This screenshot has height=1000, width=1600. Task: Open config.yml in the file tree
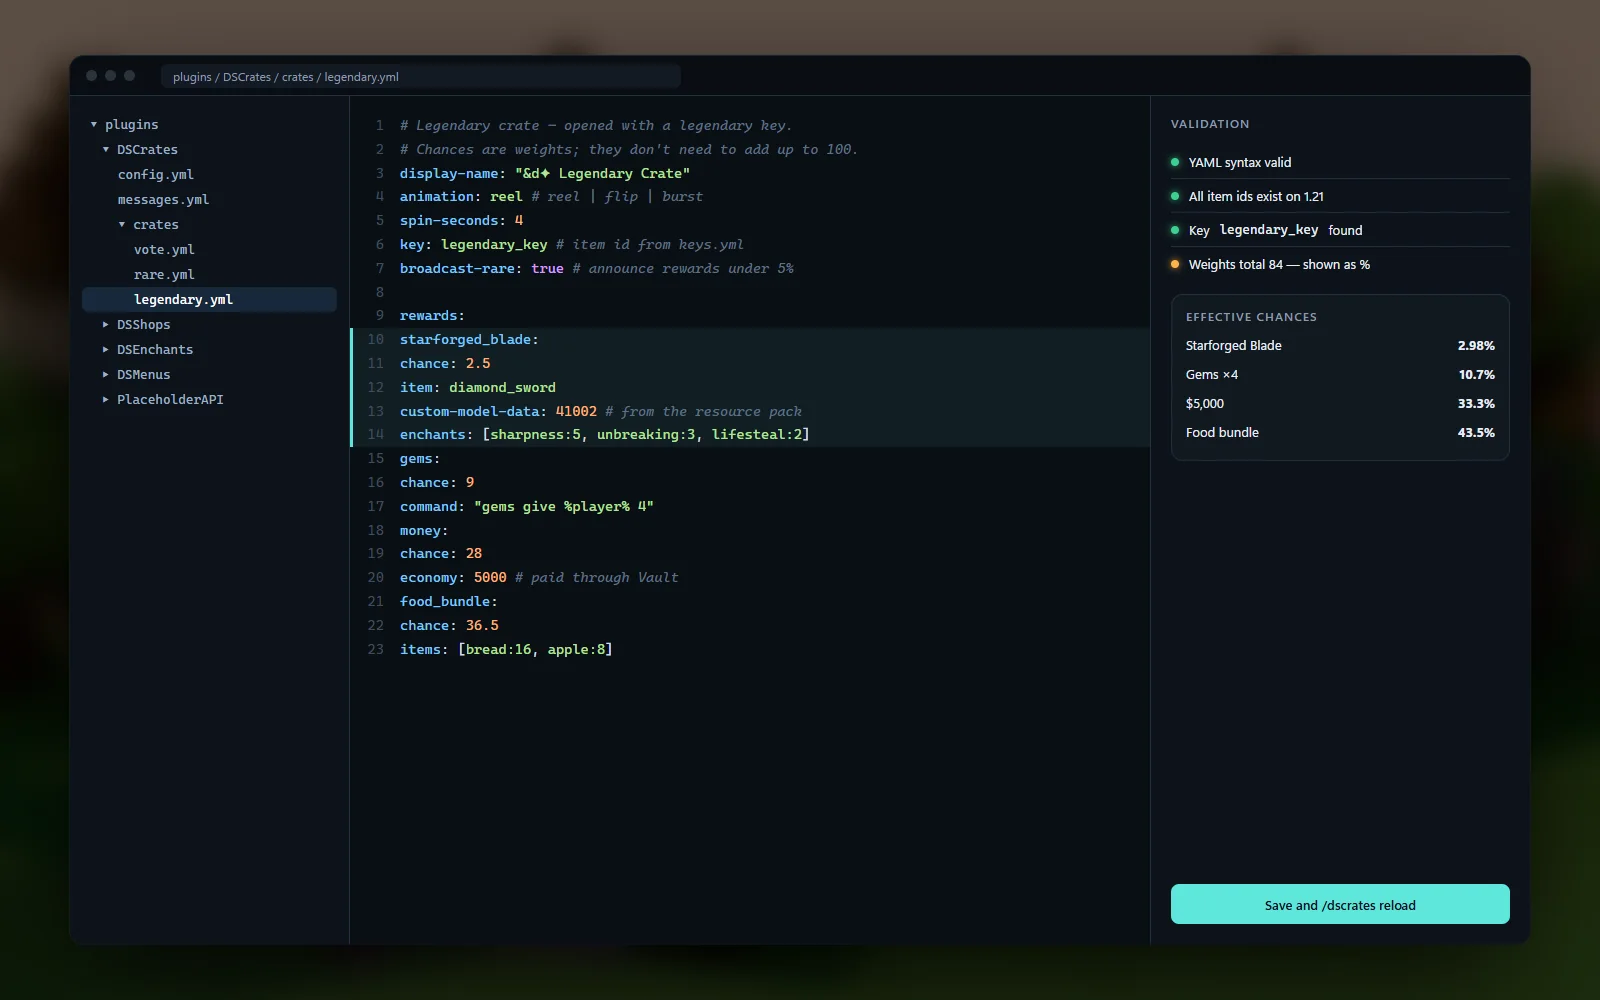(156, 175)
